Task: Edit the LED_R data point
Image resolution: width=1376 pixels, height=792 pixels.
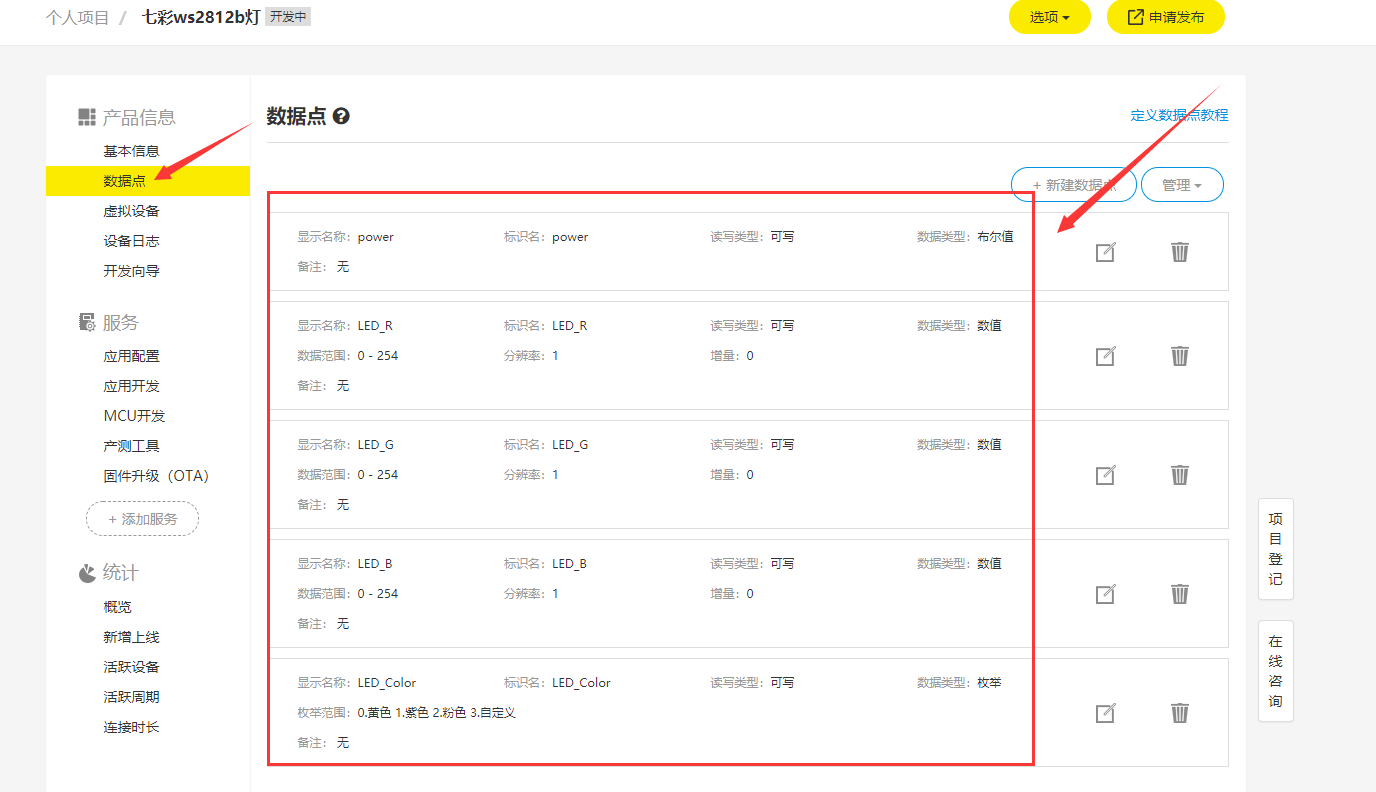Action: click(1105, 356)
